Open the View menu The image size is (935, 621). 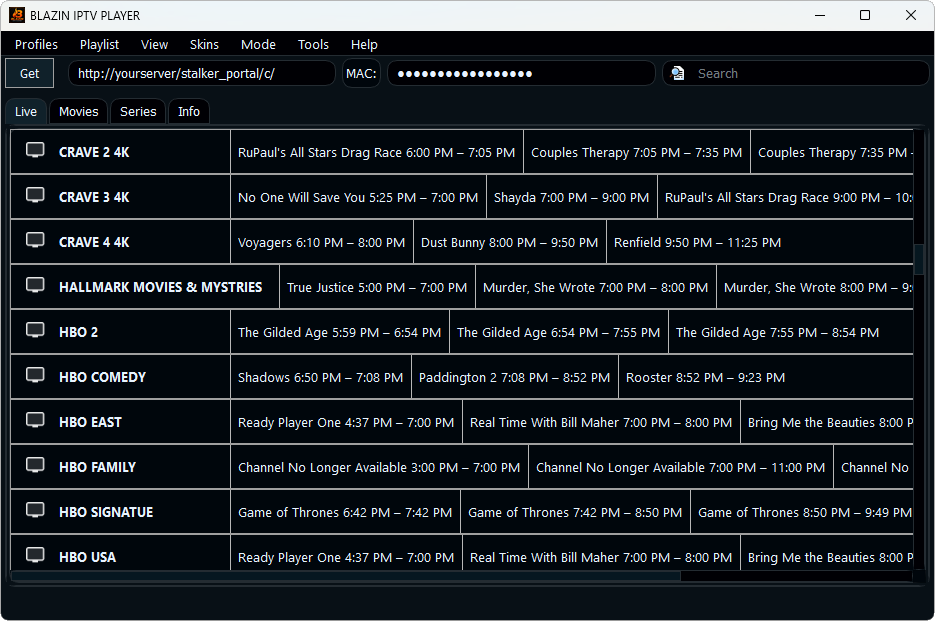pos(154,45)
